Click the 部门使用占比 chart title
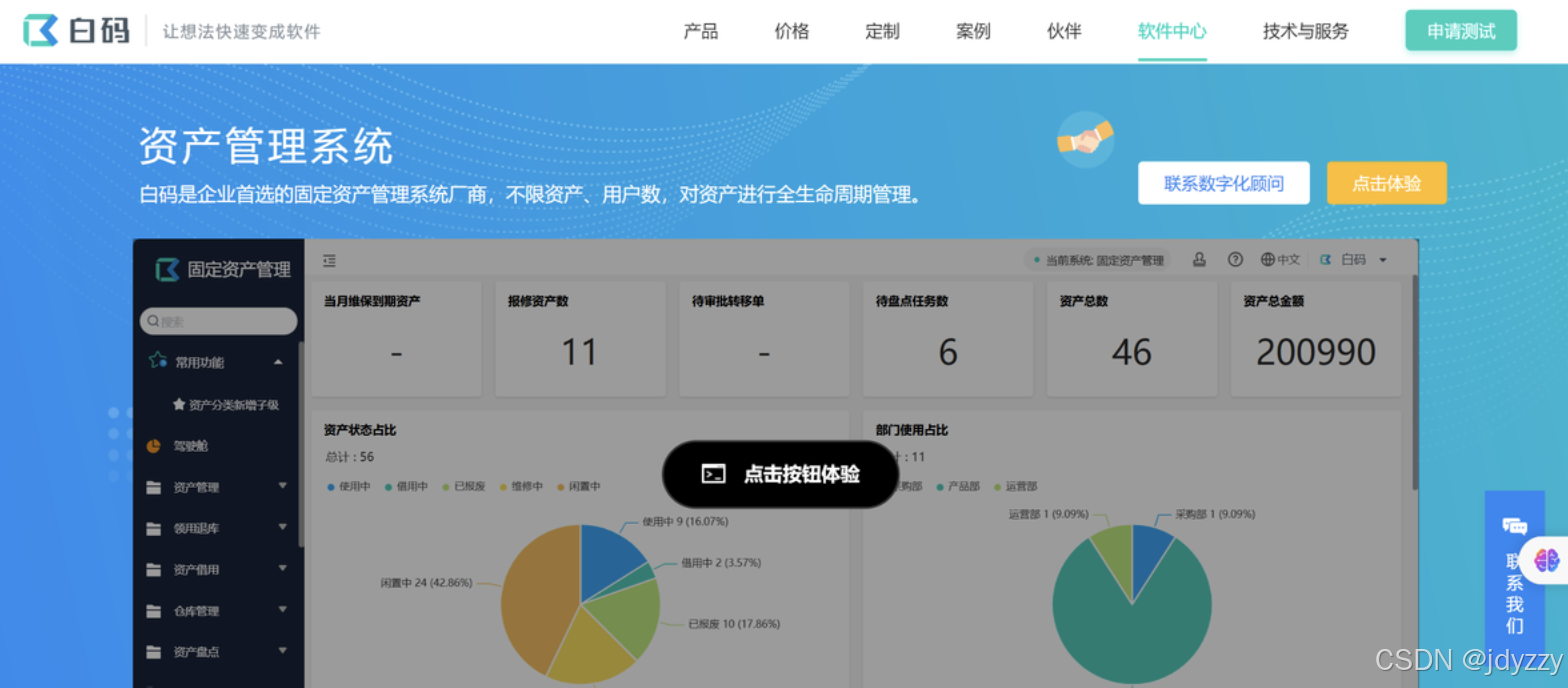Viewport: 1568px width, 688px height. point(912,430)
